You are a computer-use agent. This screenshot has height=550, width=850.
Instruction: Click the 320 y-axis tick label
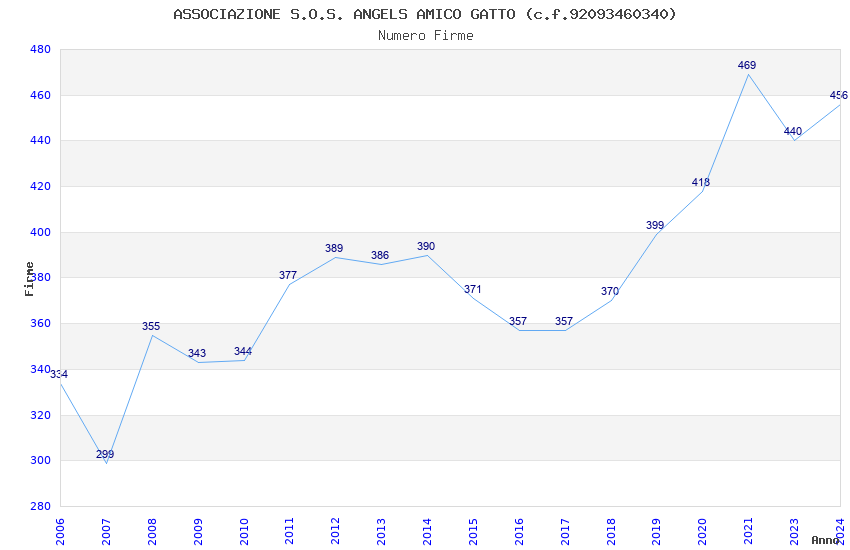click(40, 415)
